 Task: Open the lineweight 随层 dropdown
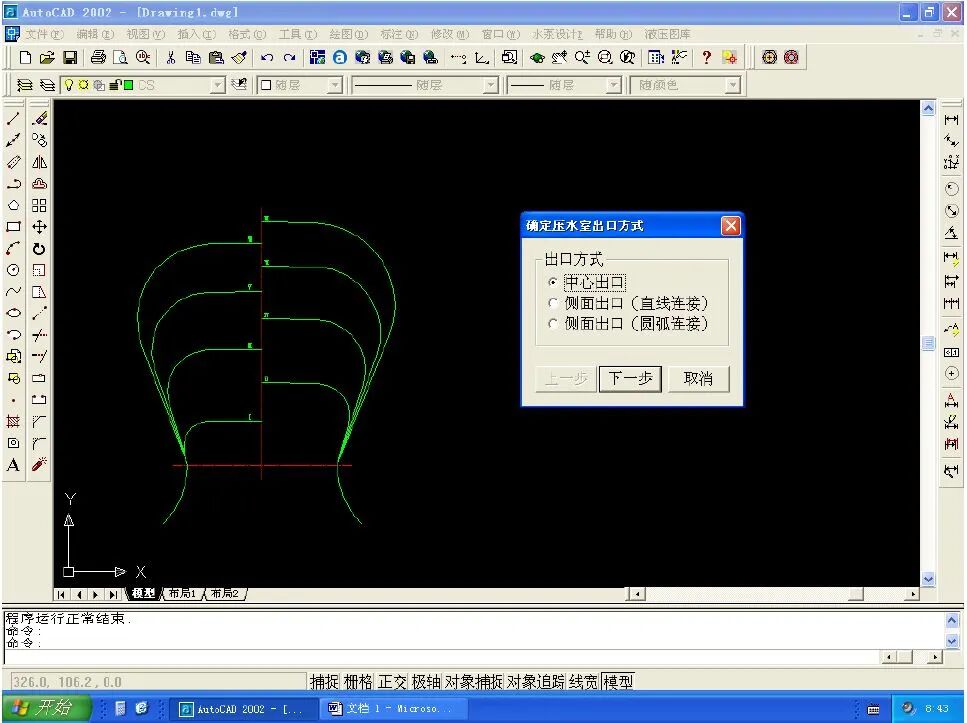(x=613, y=85)
